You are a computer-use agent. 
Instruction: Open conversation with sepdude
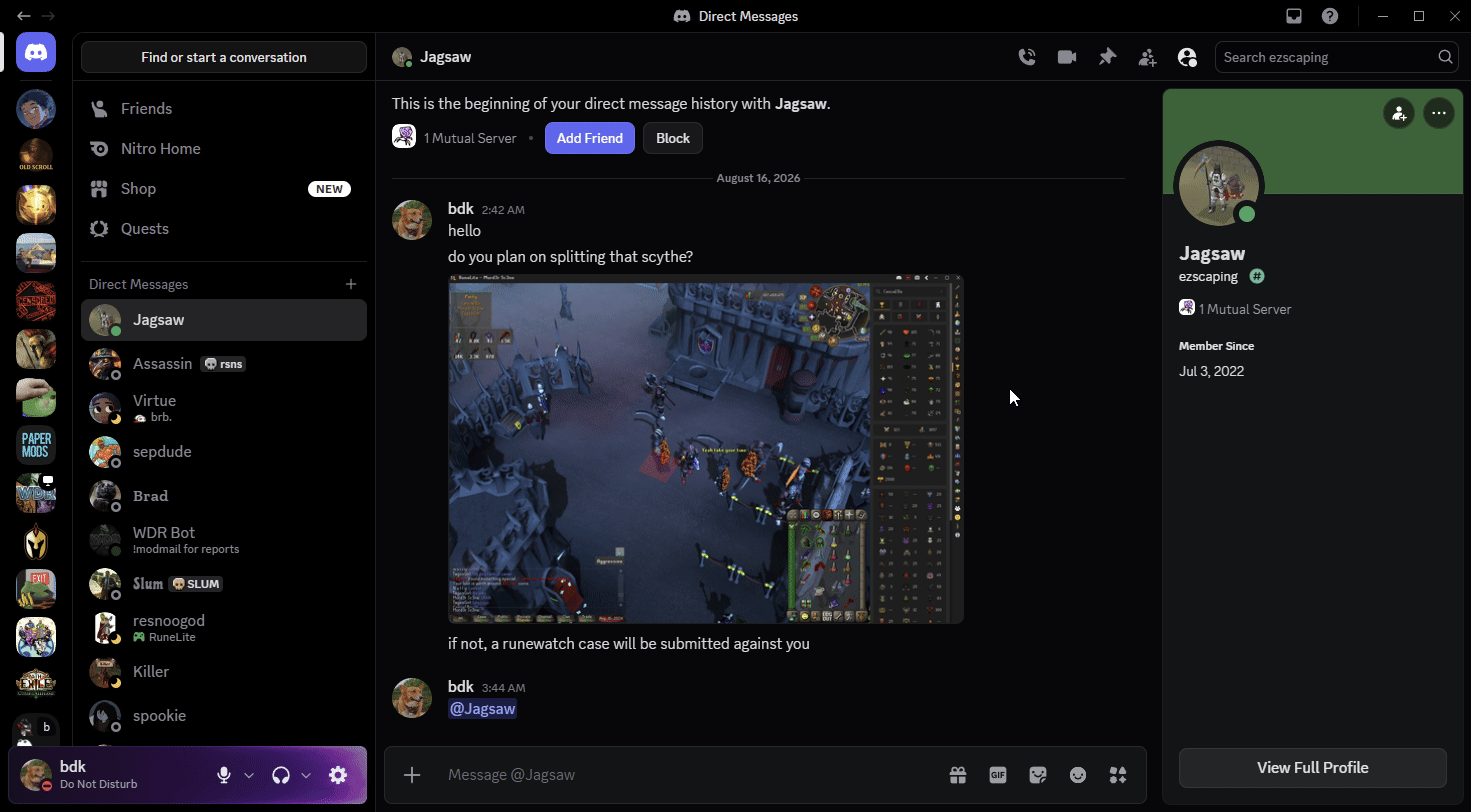(x=224, y=452)
